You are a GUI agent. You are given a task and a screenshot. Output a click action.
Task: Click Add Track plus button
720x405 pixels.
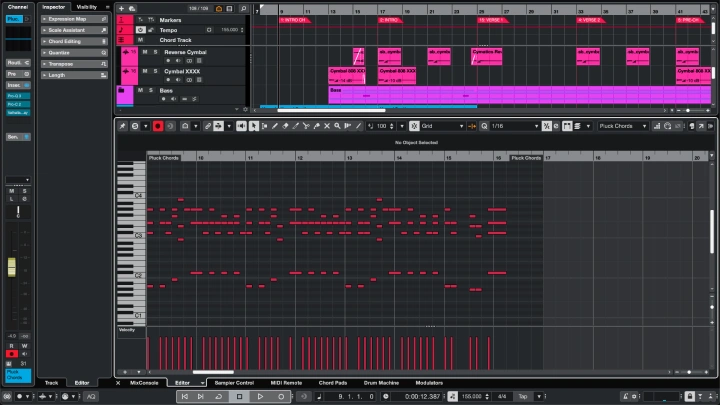122,8
